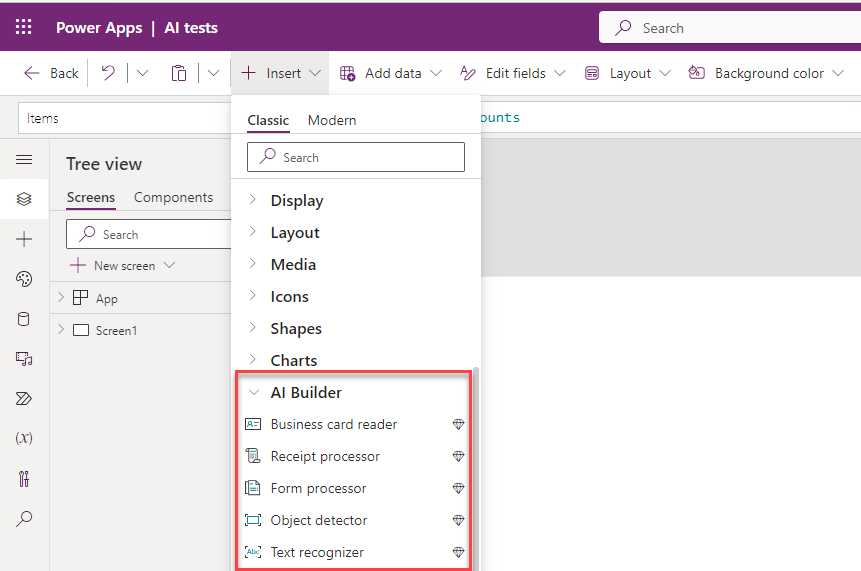The image size is (861, 571).
Task: Click the Search magnifier icon in sidebar
Action: tap(24, 519)
